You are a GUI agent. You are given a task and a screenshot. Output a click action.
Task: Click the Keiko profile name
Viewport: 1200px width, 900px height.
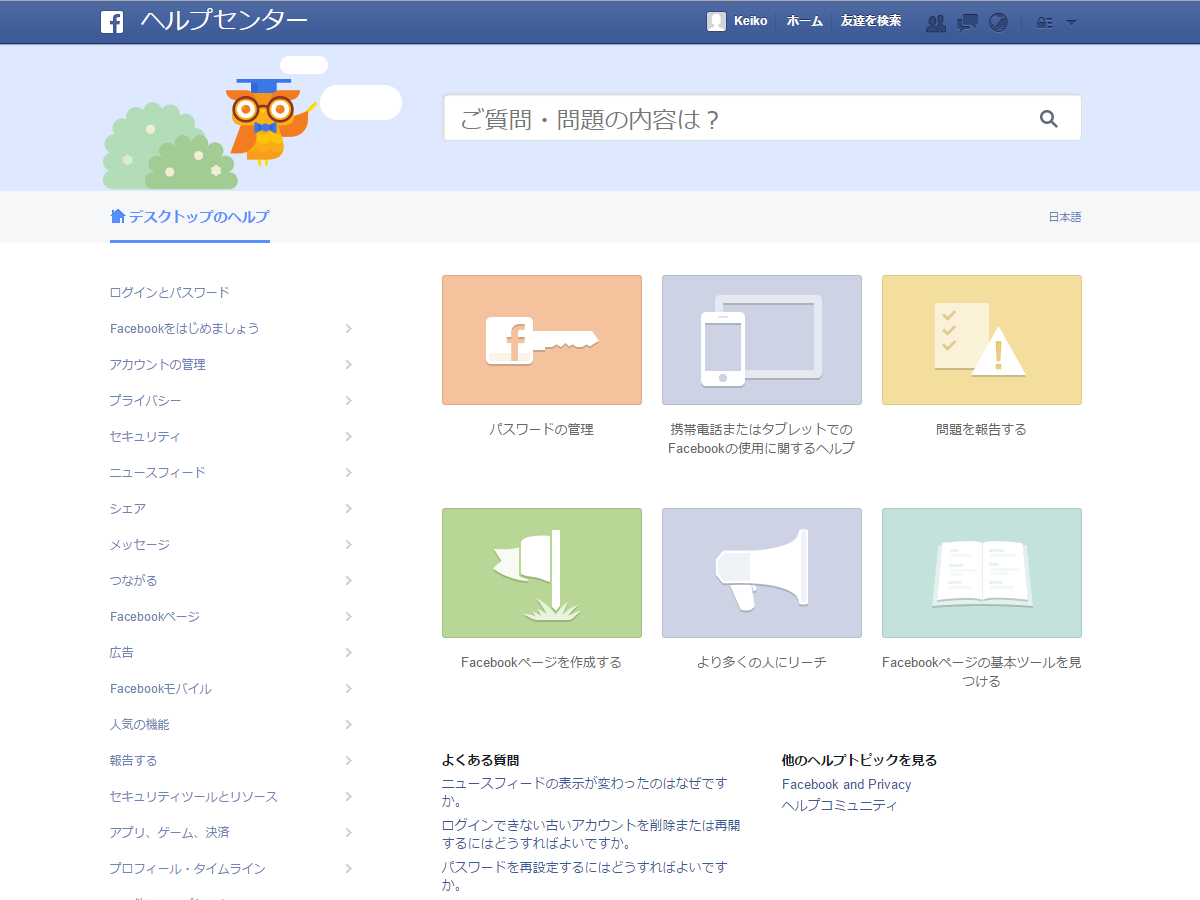(751, 21)
